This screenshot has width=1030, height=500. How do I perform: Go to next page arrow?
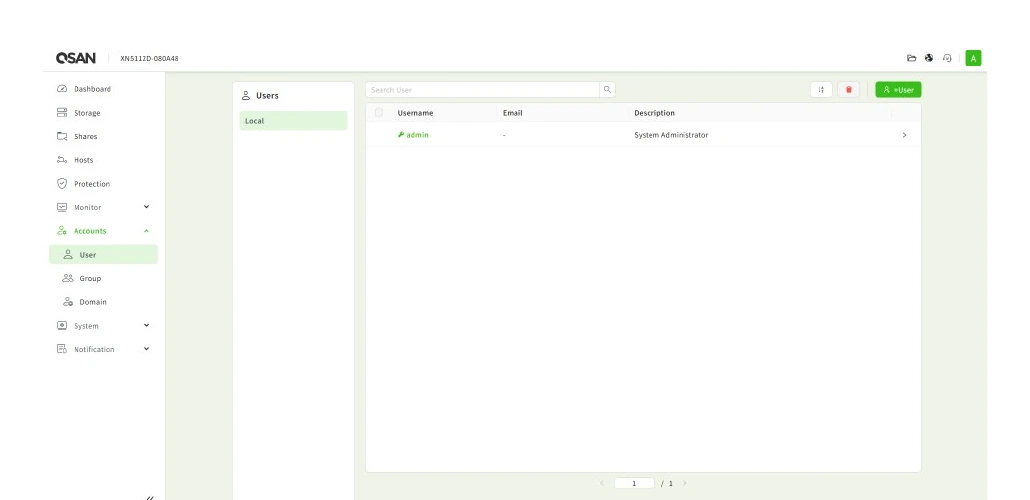point(684,483)
